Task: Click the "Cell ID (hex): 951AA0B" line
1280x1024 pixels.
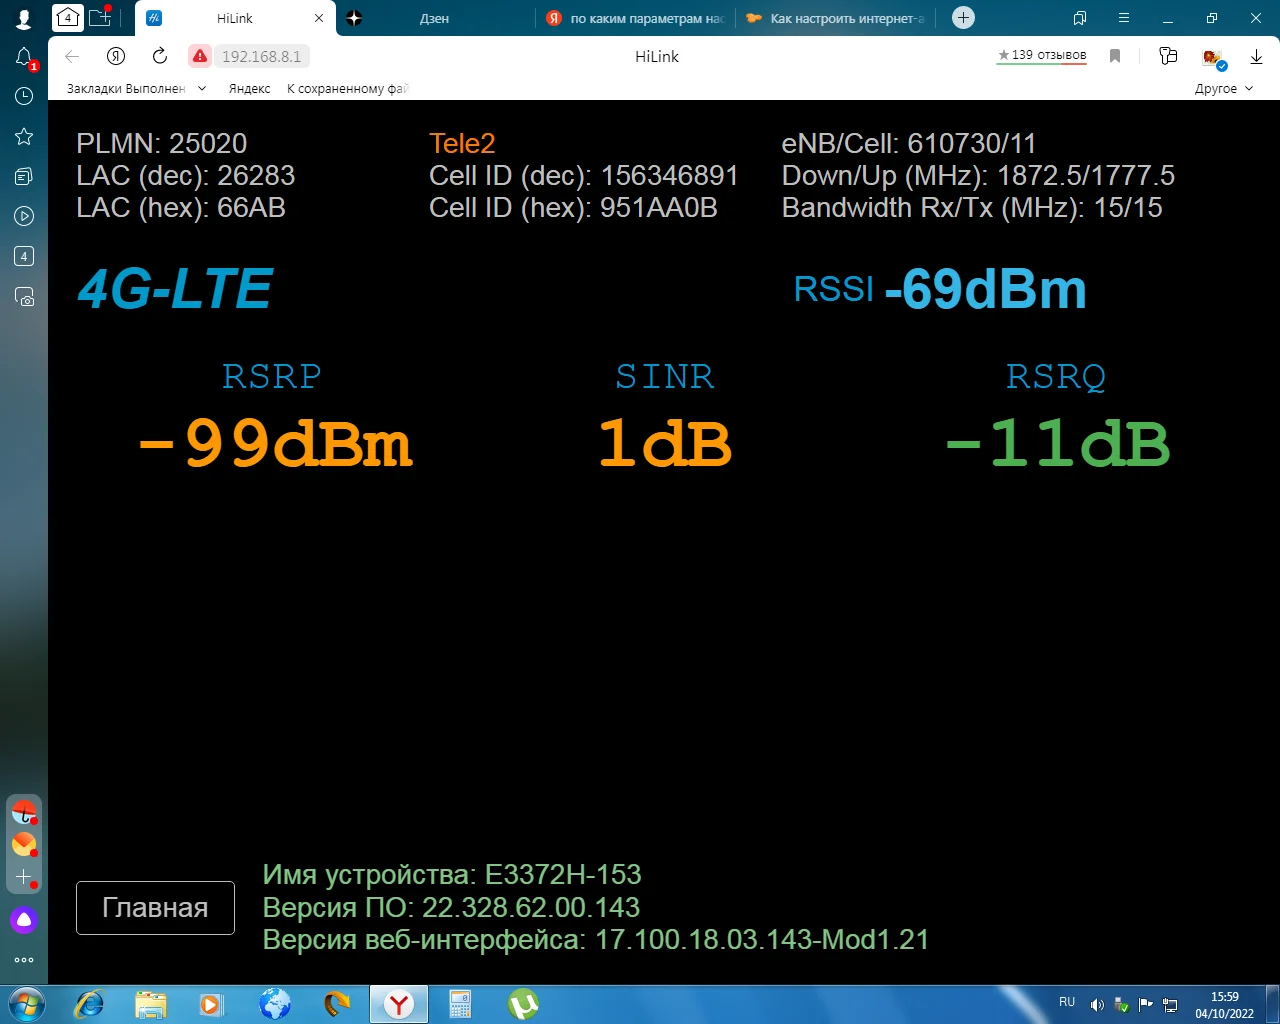Action: tap(573, 207)
